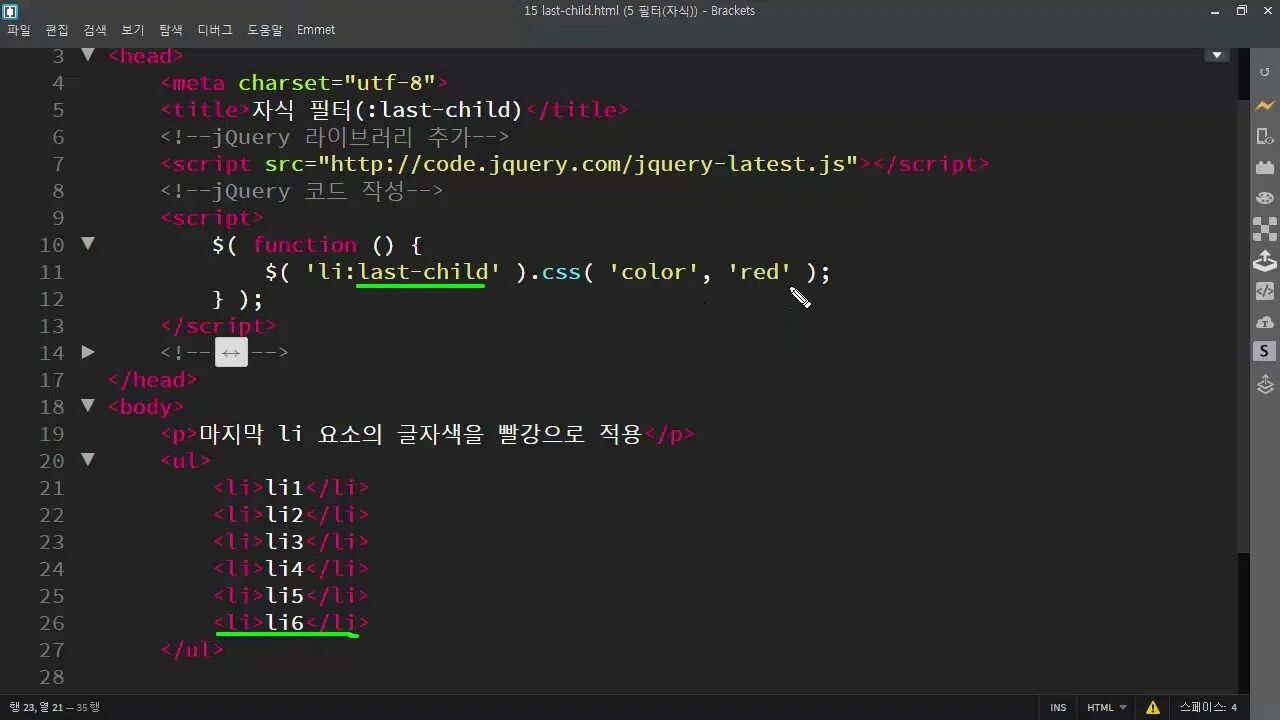Click the charset="utf-8" attribute on line 4
1280x720 pixels.
pyautogui.click(x=336, y=83)
